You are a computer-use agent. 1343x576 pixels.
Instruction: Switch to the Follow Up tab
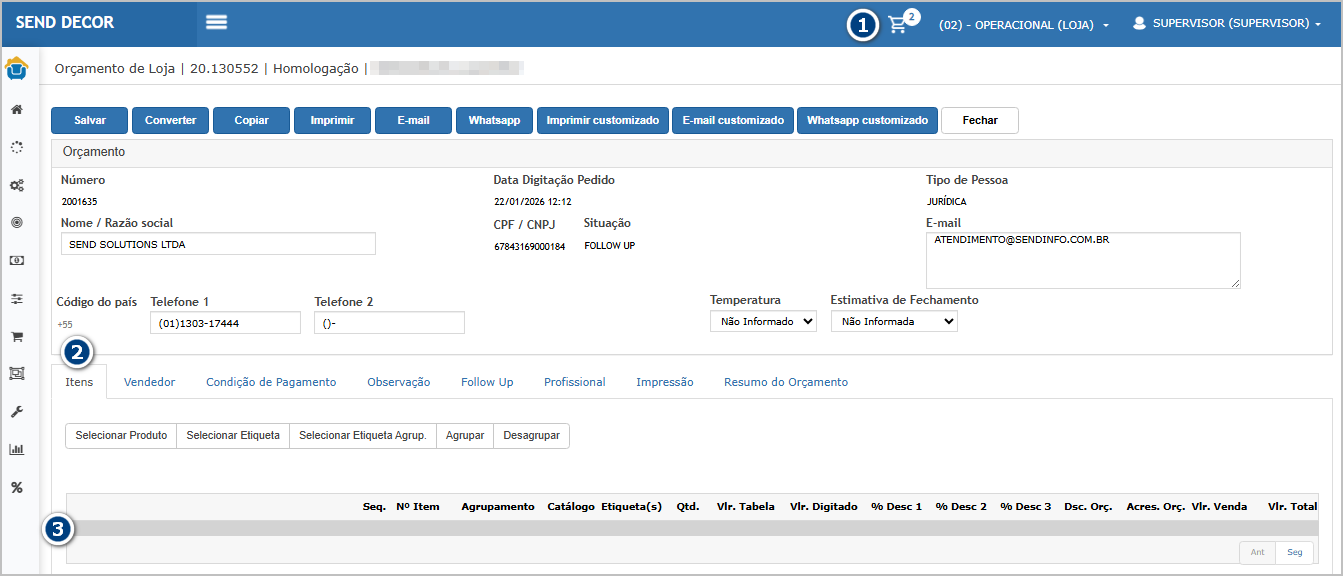click(x=487, y=382)
